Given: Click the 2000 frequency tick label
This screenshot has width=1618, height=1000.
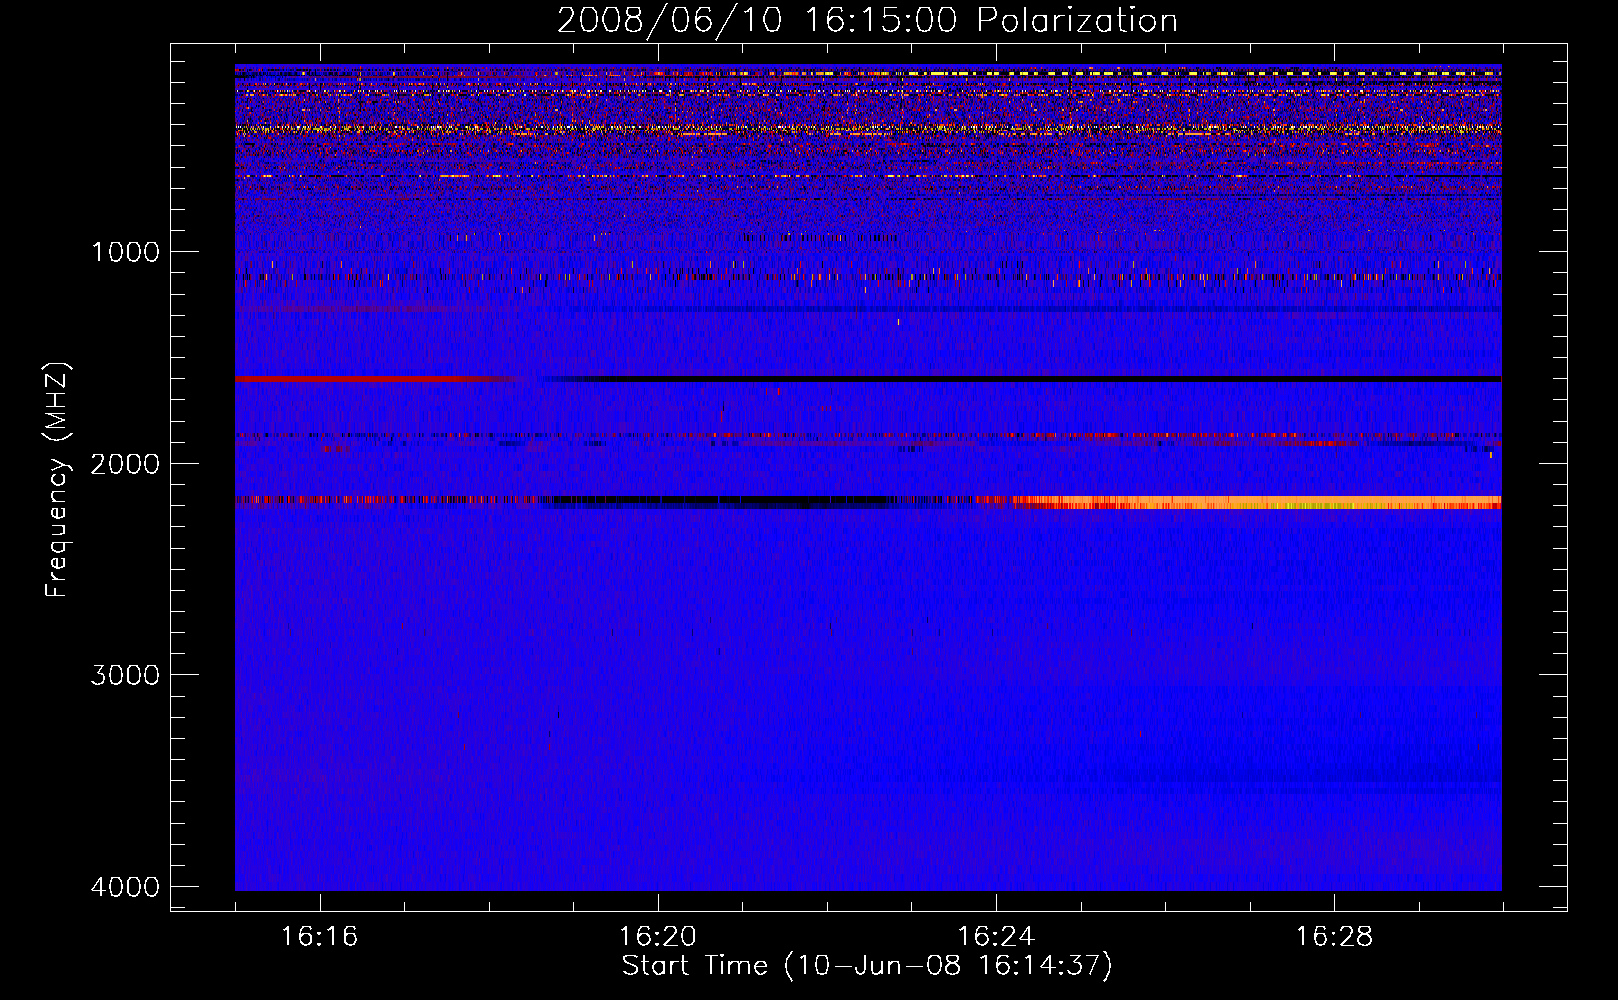Looking at the screenshot, I should point(126,464).
